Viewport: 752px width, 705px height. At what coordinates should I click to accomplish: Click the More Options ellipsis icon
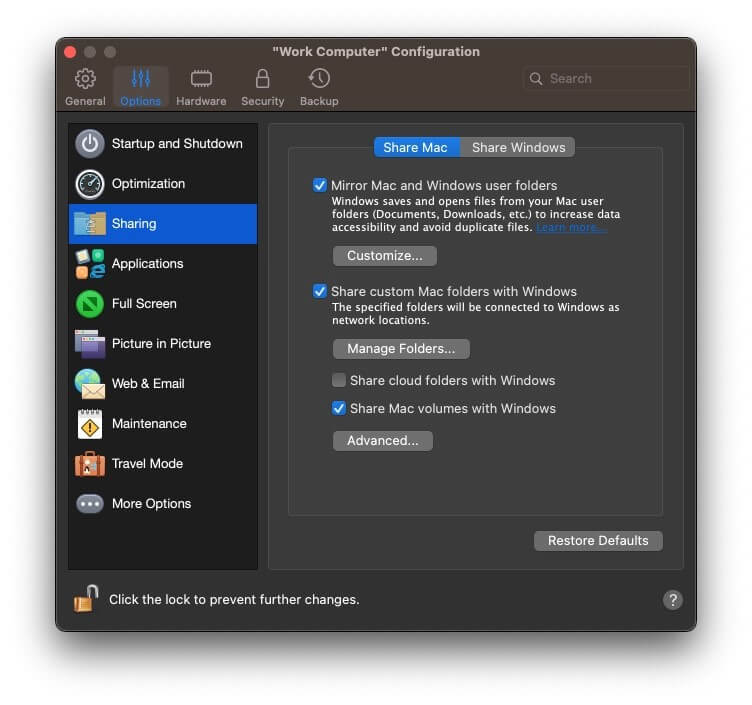90,504
